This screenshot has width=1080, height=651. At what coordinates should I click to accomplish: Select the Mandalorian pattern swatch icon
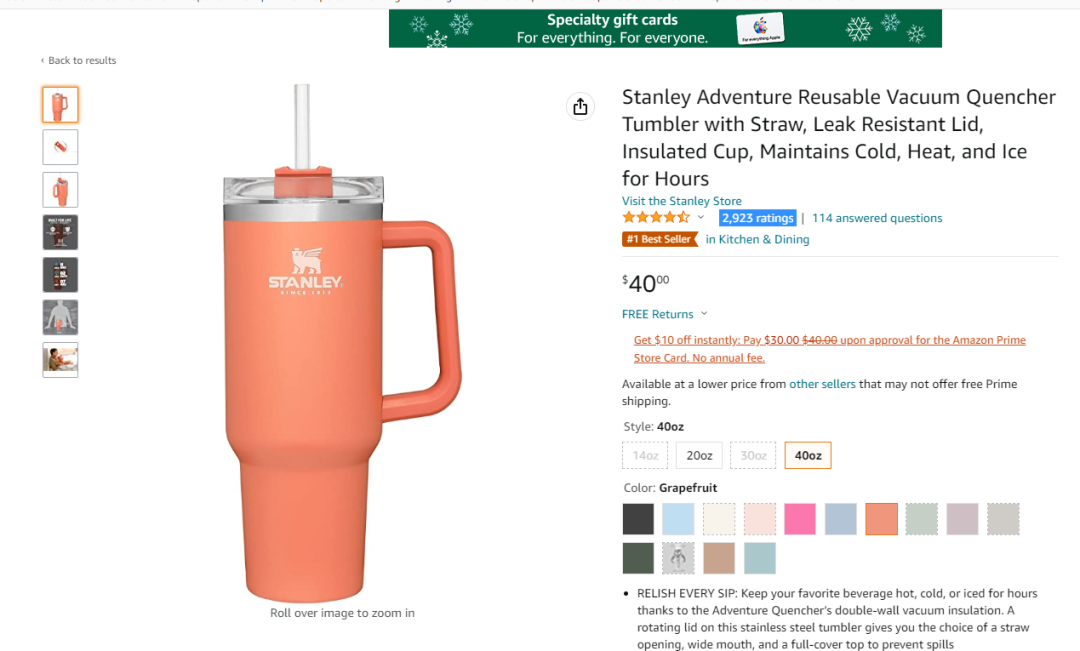point(678,558)
